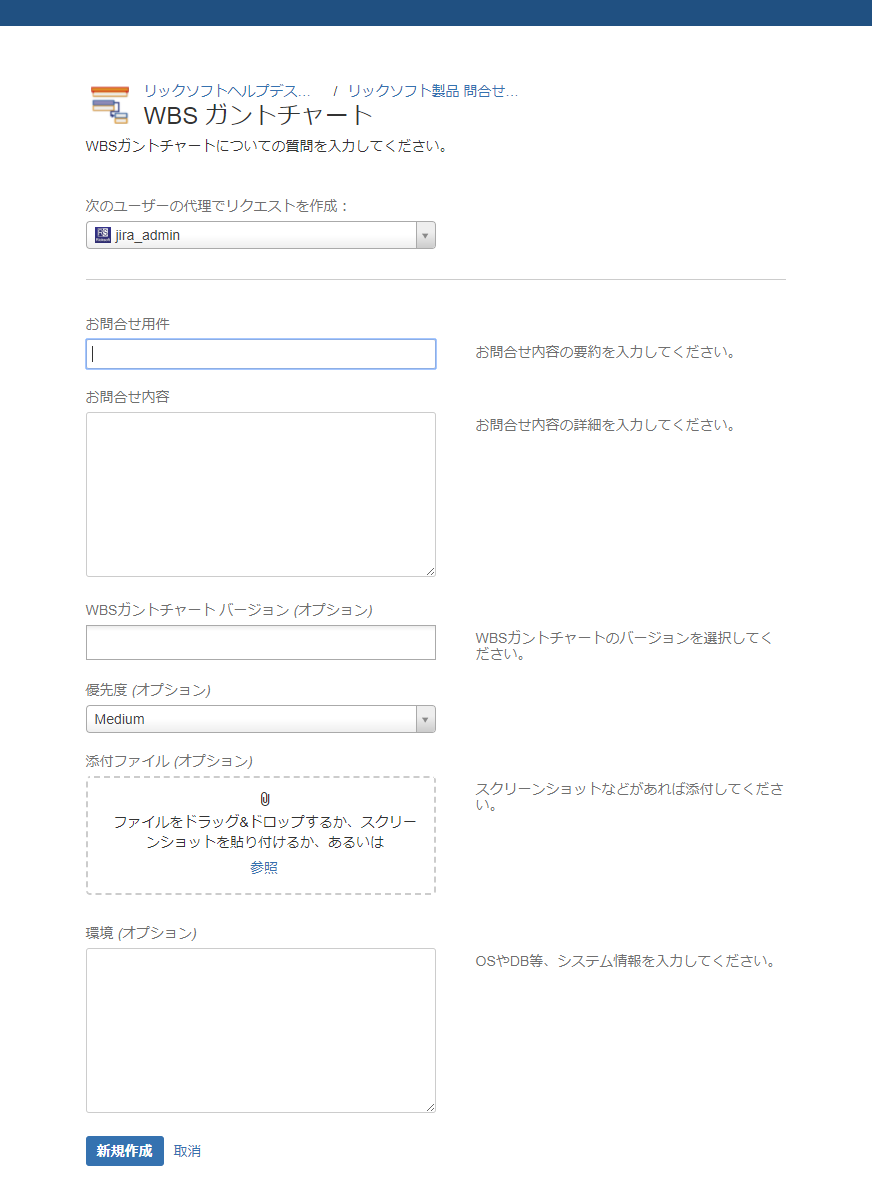Click the WBSガントチャート バージョン (オプション) label

click(229, 610)
